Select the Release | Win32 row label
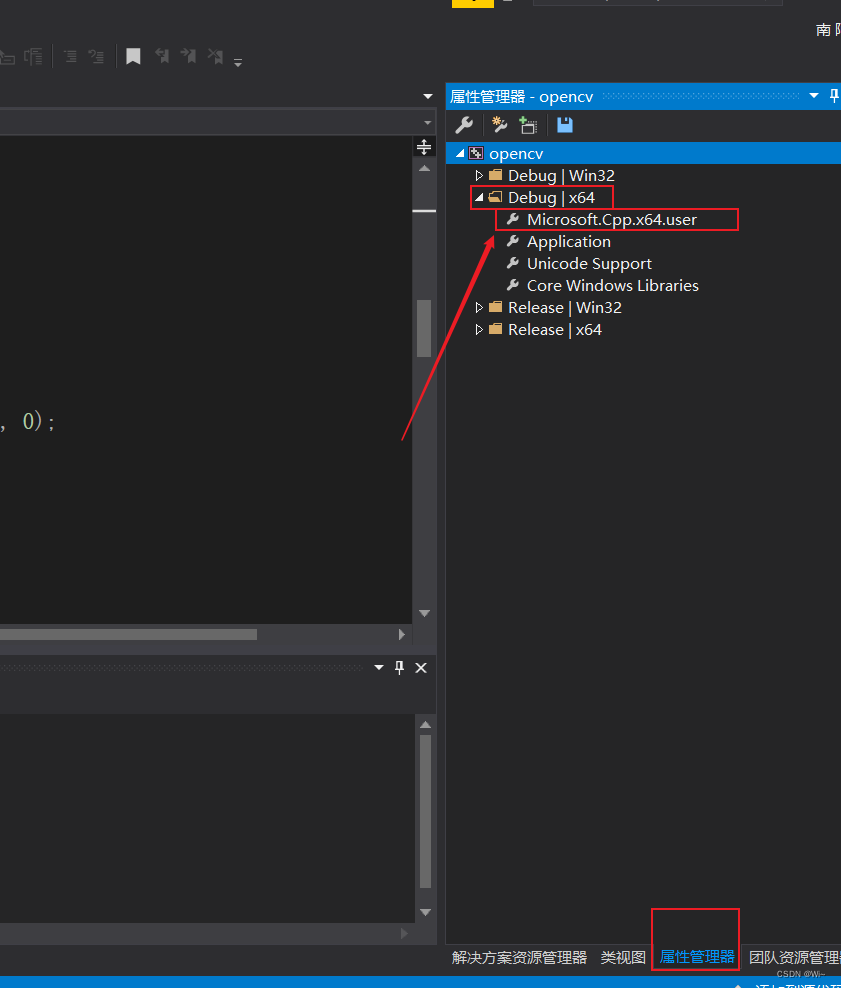 pos(564,307)
